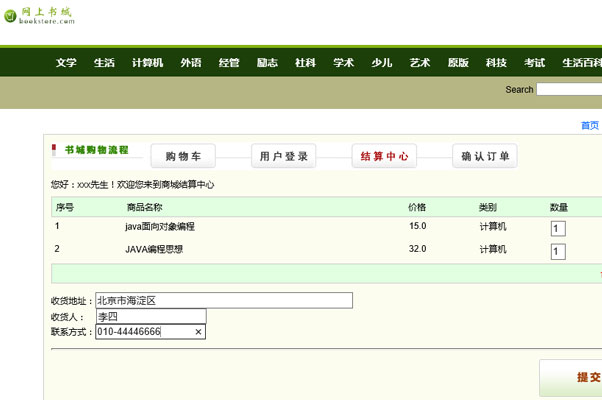Edit quantity for java面向对象编程
Viewport: 602px width, 400px height.
click(x=558, y=228)
